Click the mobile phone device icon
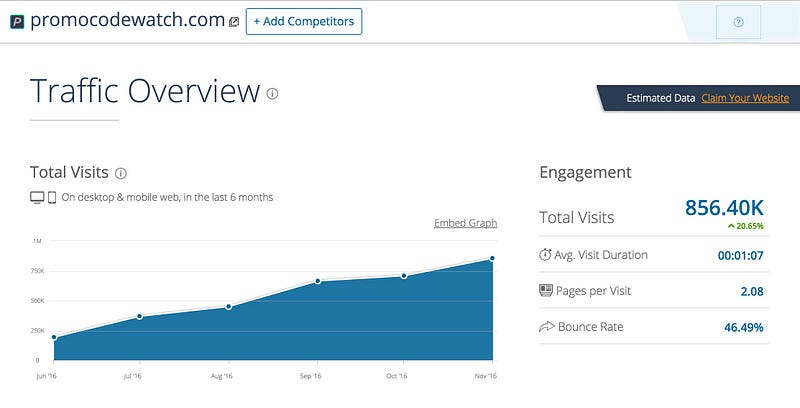Screen dimensions: 800x408 [x=52, y=197]
